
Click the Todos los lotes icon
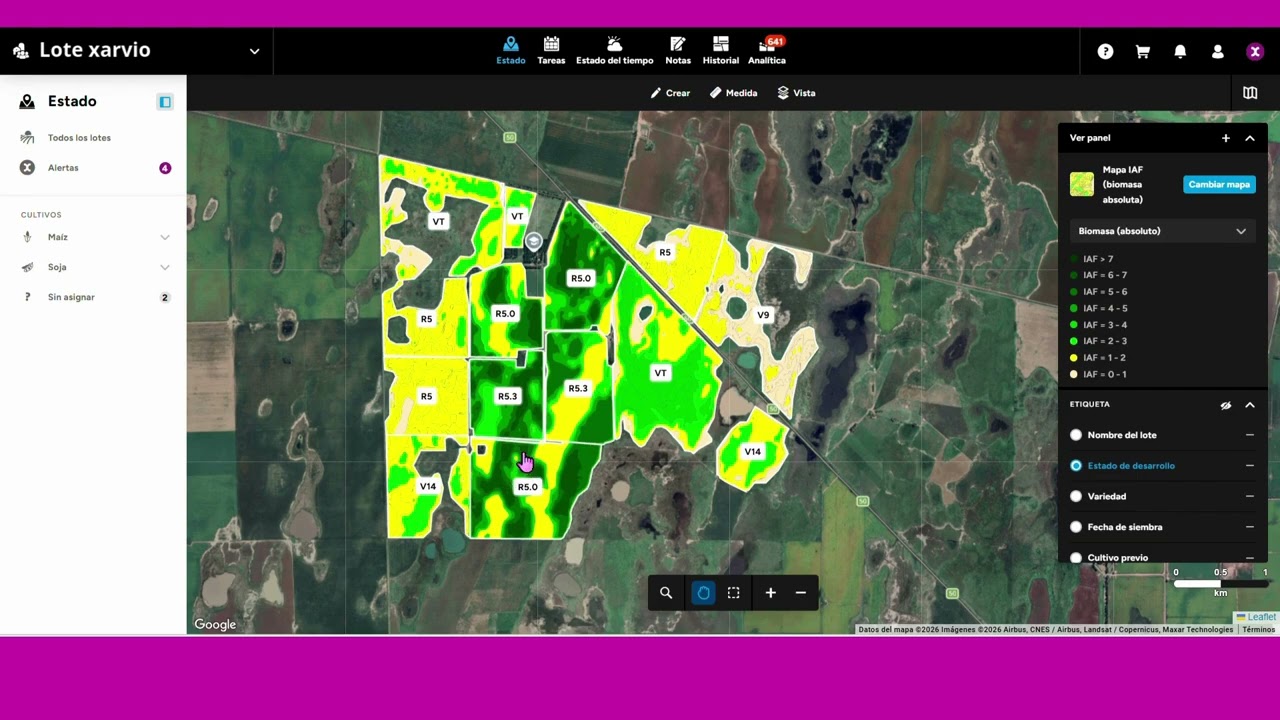click(x=27, y=138)
